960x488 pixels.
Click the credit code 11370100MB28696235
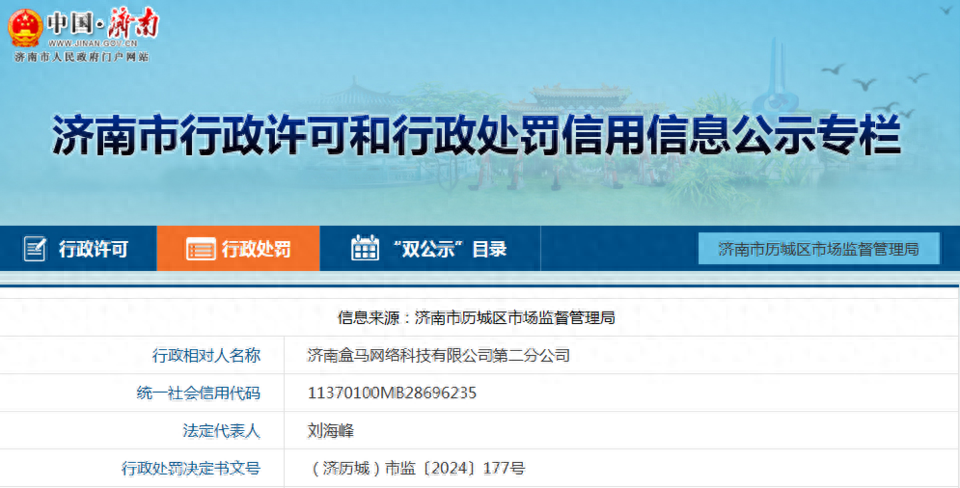coord(392,393)
